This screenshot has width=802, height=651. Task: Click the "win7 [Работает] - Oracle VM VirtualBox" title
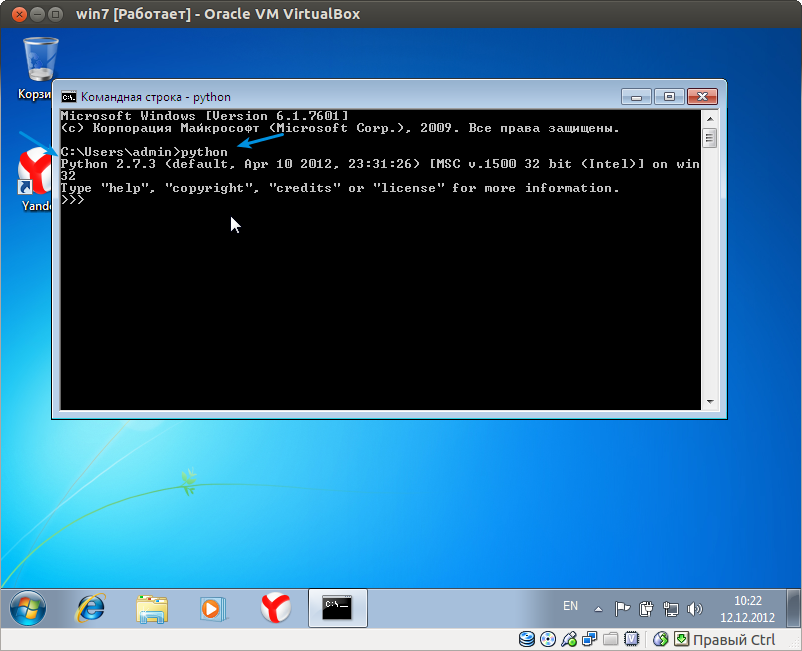click(218, 14)
